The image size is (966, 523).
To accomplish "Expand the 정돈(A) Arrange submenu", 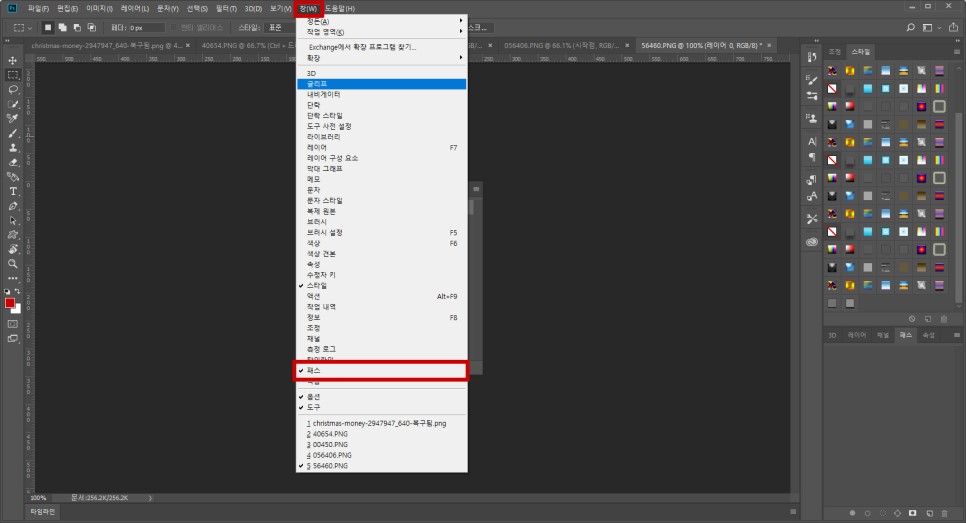I will (381, 21).
